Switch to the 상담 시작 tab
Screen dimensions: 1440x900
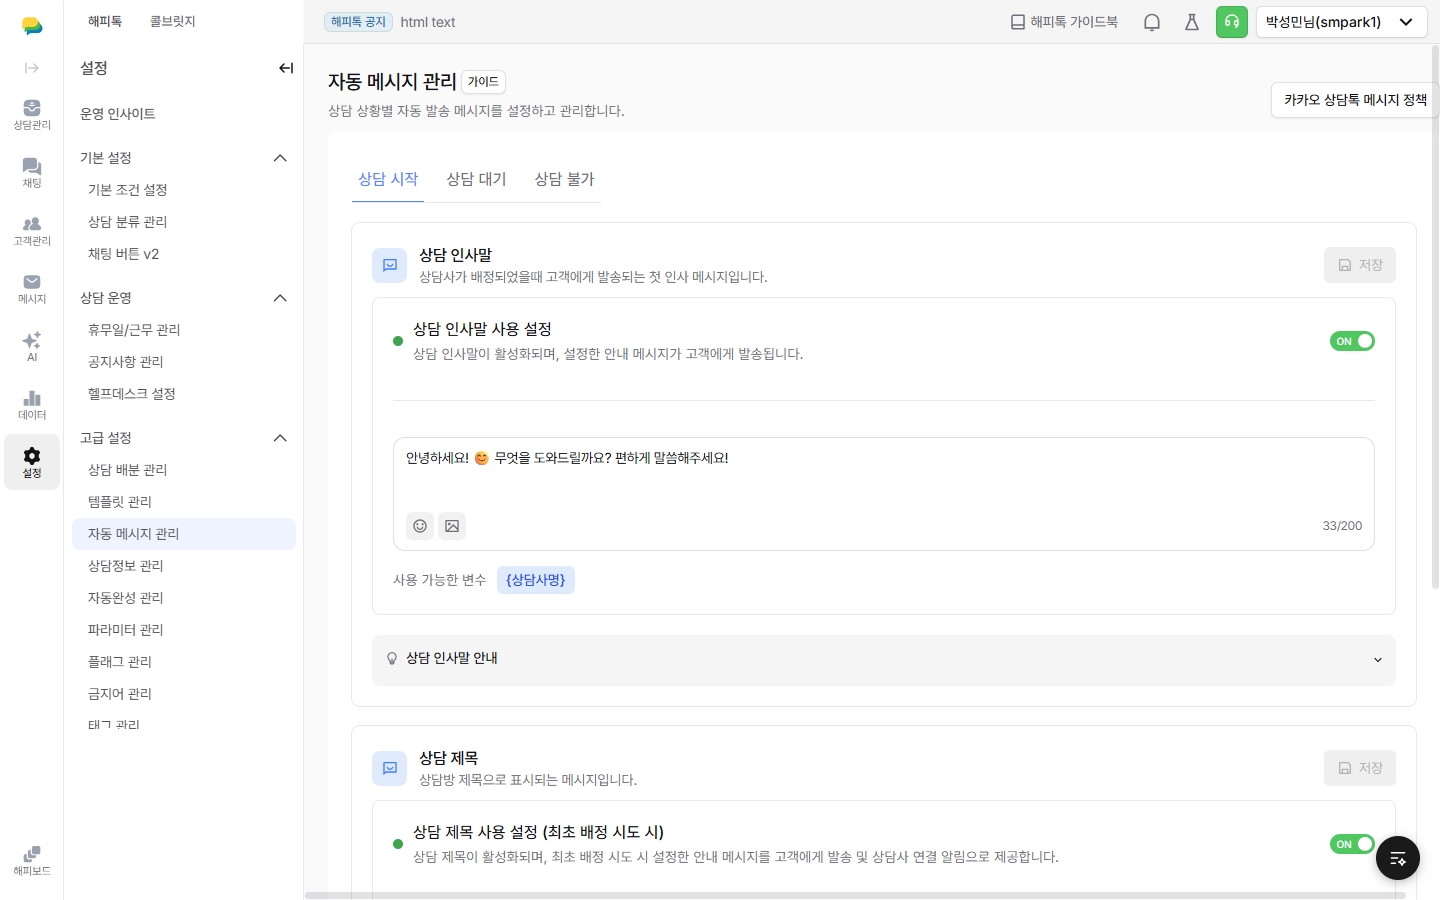click(388, 179)
